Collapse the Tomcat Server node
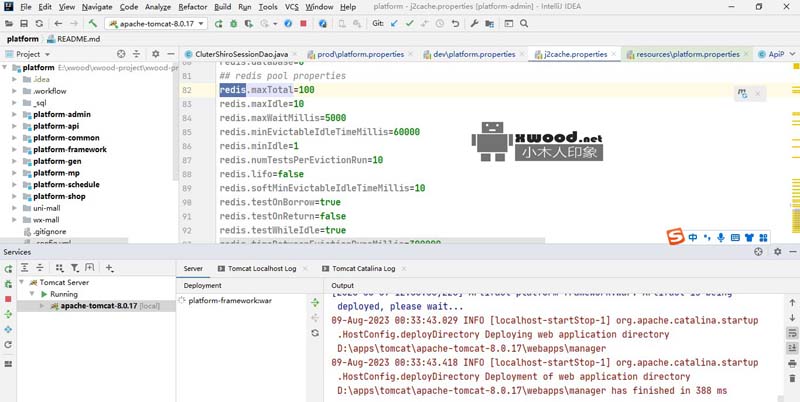 [21, 282]
